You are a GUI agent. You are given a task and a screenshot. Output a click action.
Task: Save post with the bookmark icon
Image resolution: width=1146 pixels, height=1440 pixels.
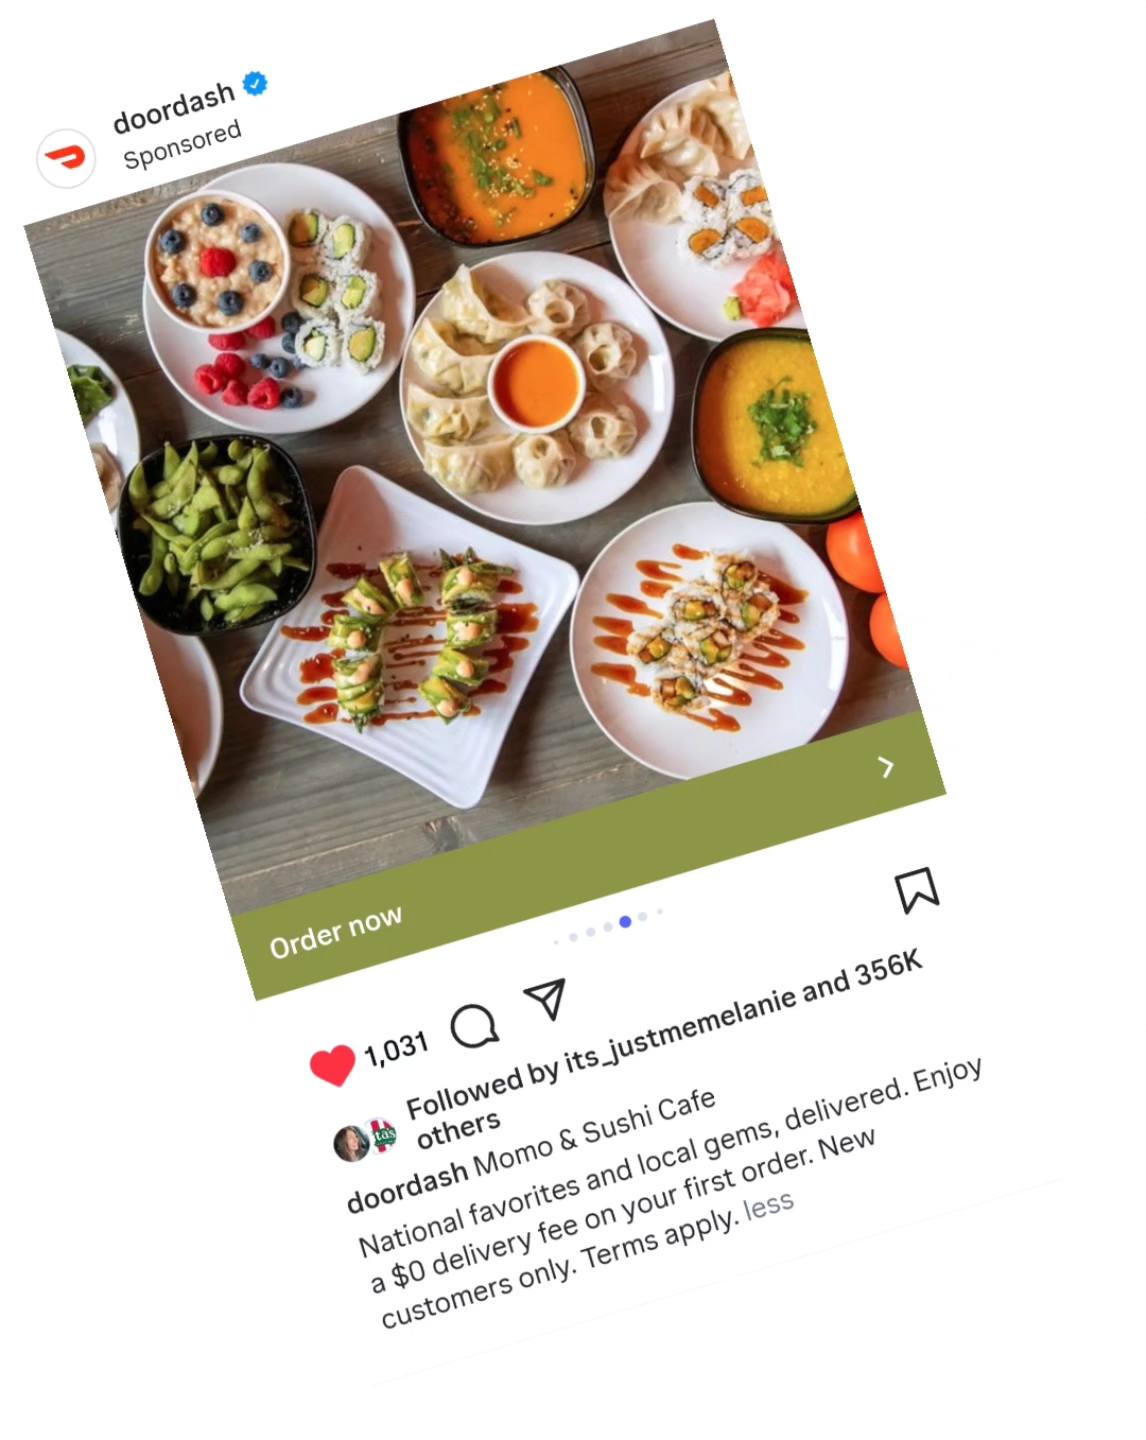tap(917, 889)
